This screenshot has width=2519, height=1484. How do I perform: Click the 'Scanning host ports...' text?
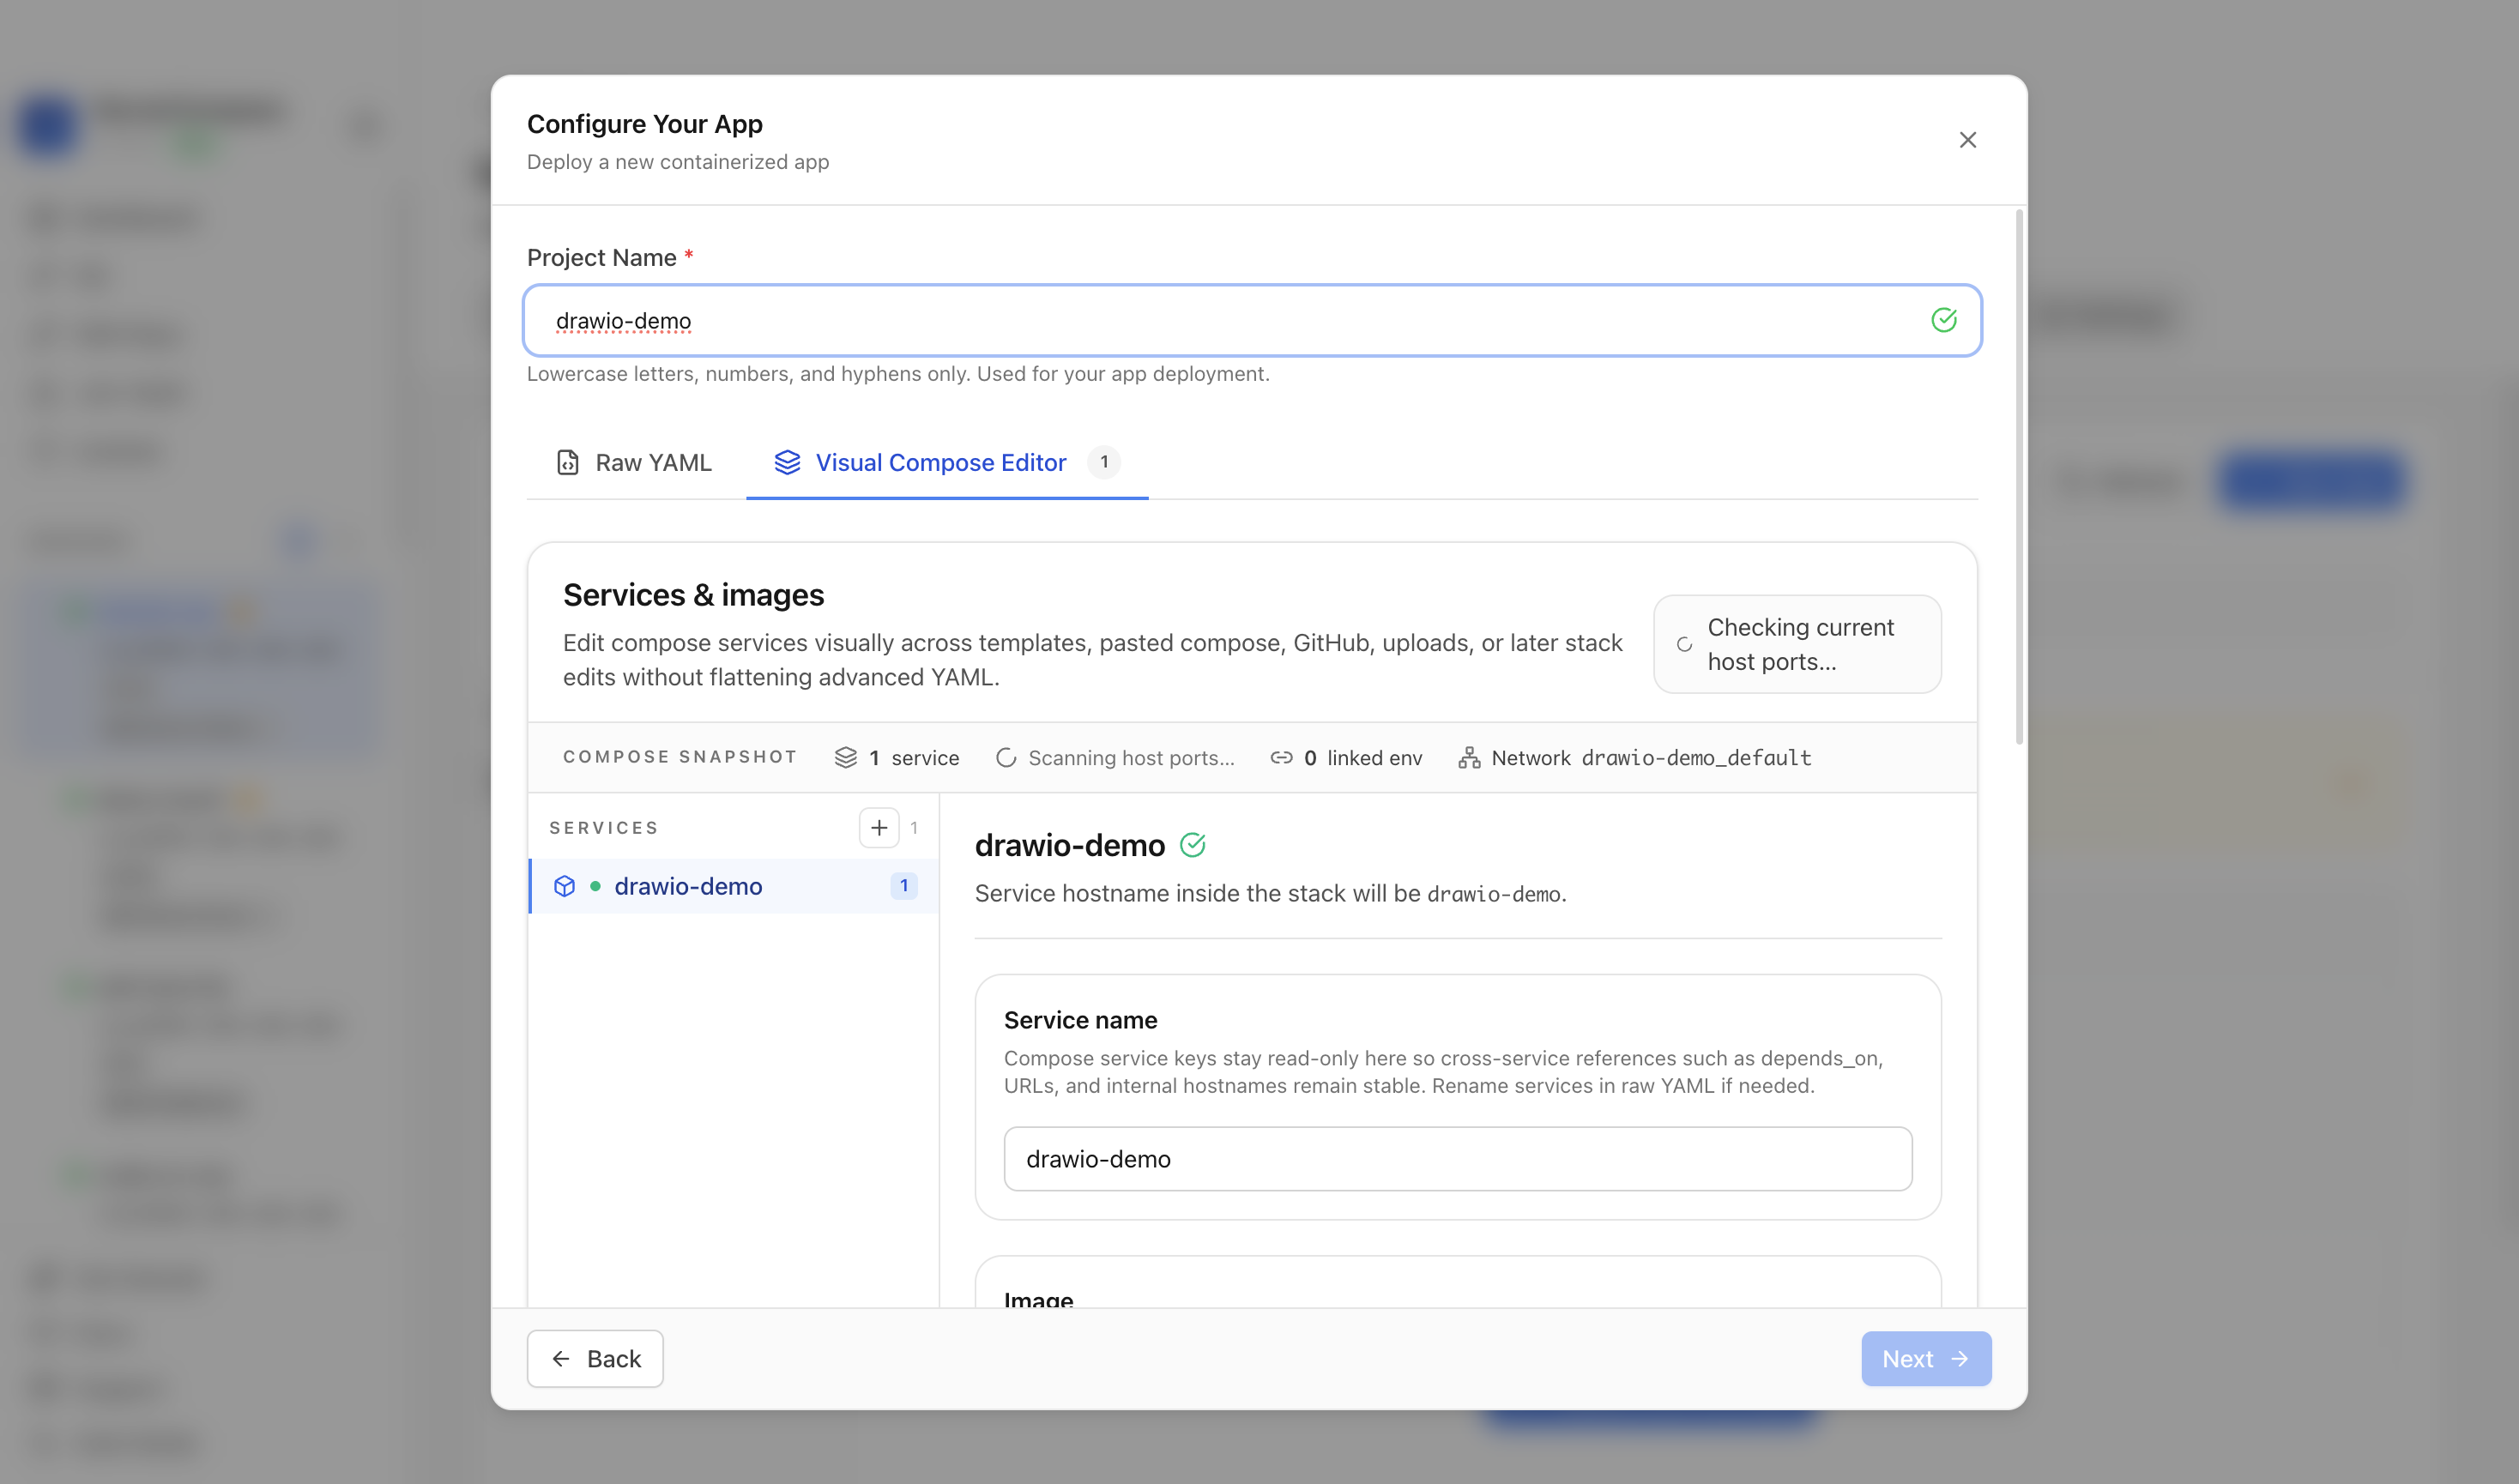click(x=1131, y=758)
